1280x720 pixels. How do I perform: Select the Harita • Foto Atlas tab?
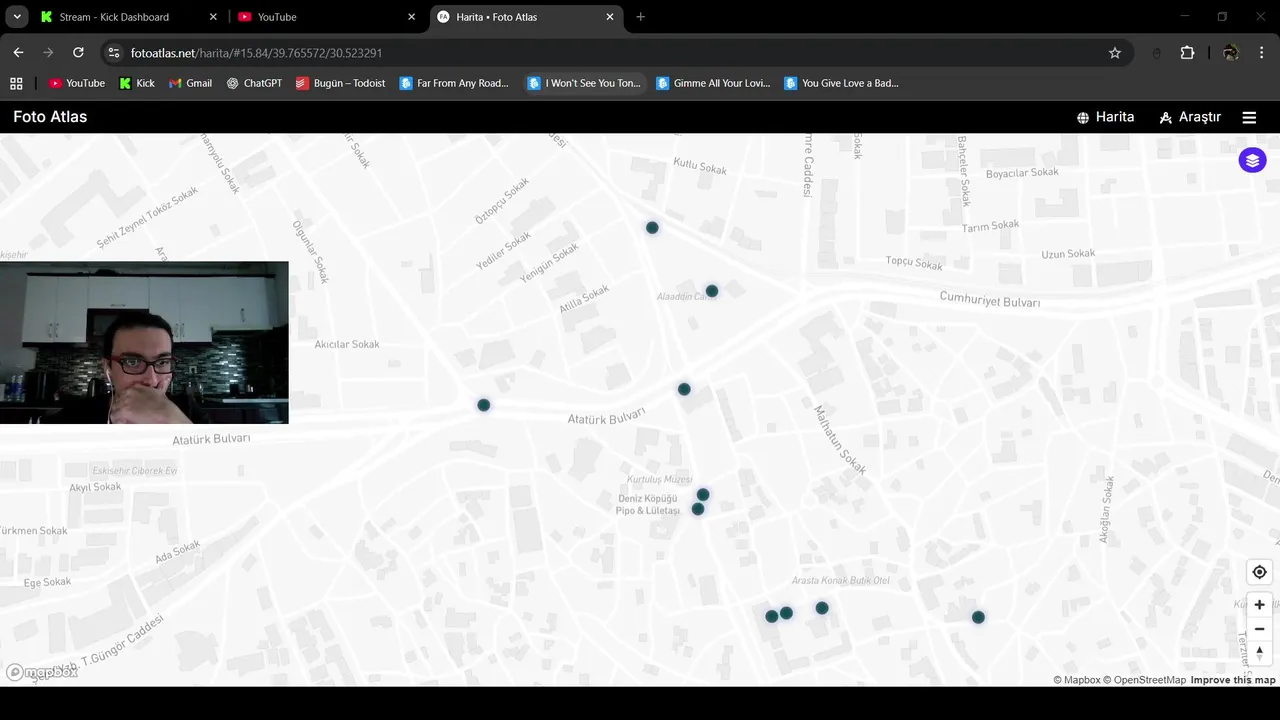(x=524, y=17)
